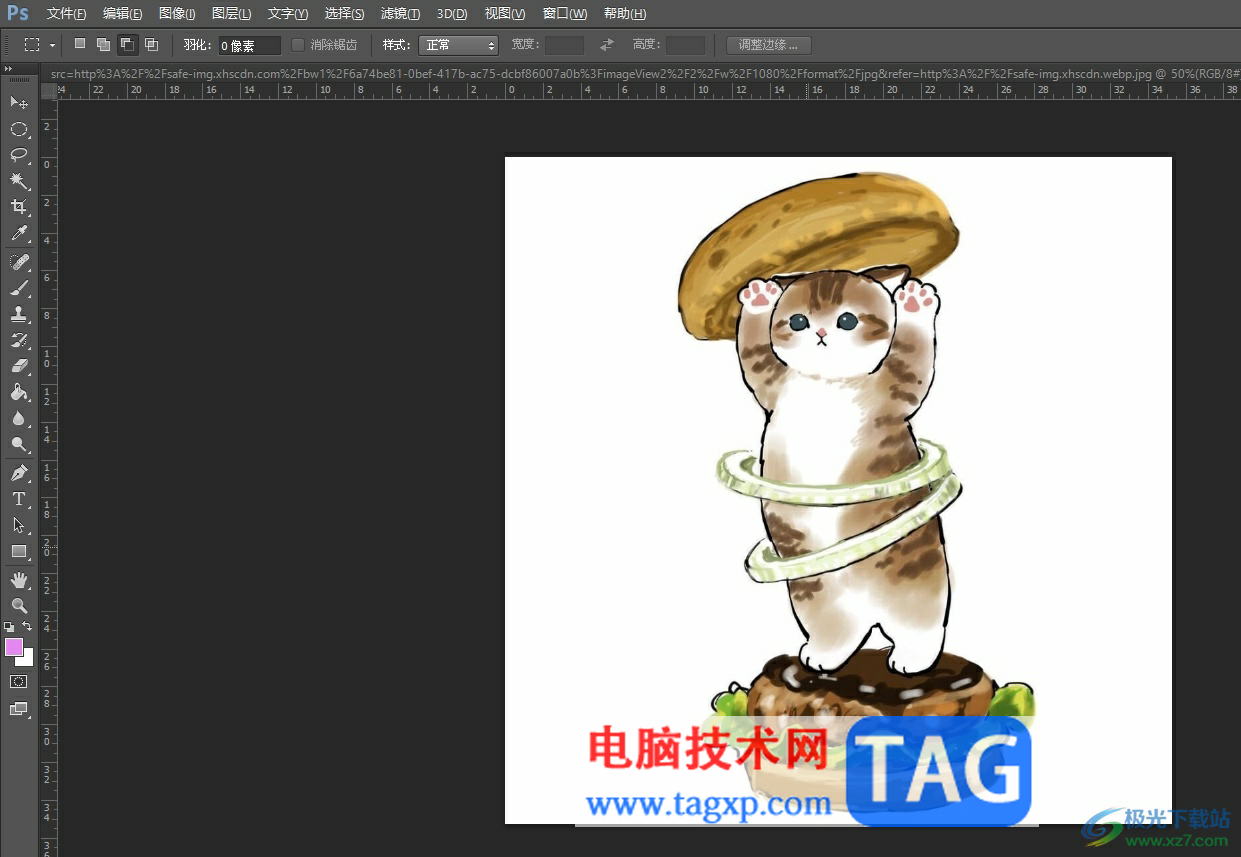Click the 羽化 feather input field
Viewport: 1241px width, 857px height.
(x=250, y=45)
